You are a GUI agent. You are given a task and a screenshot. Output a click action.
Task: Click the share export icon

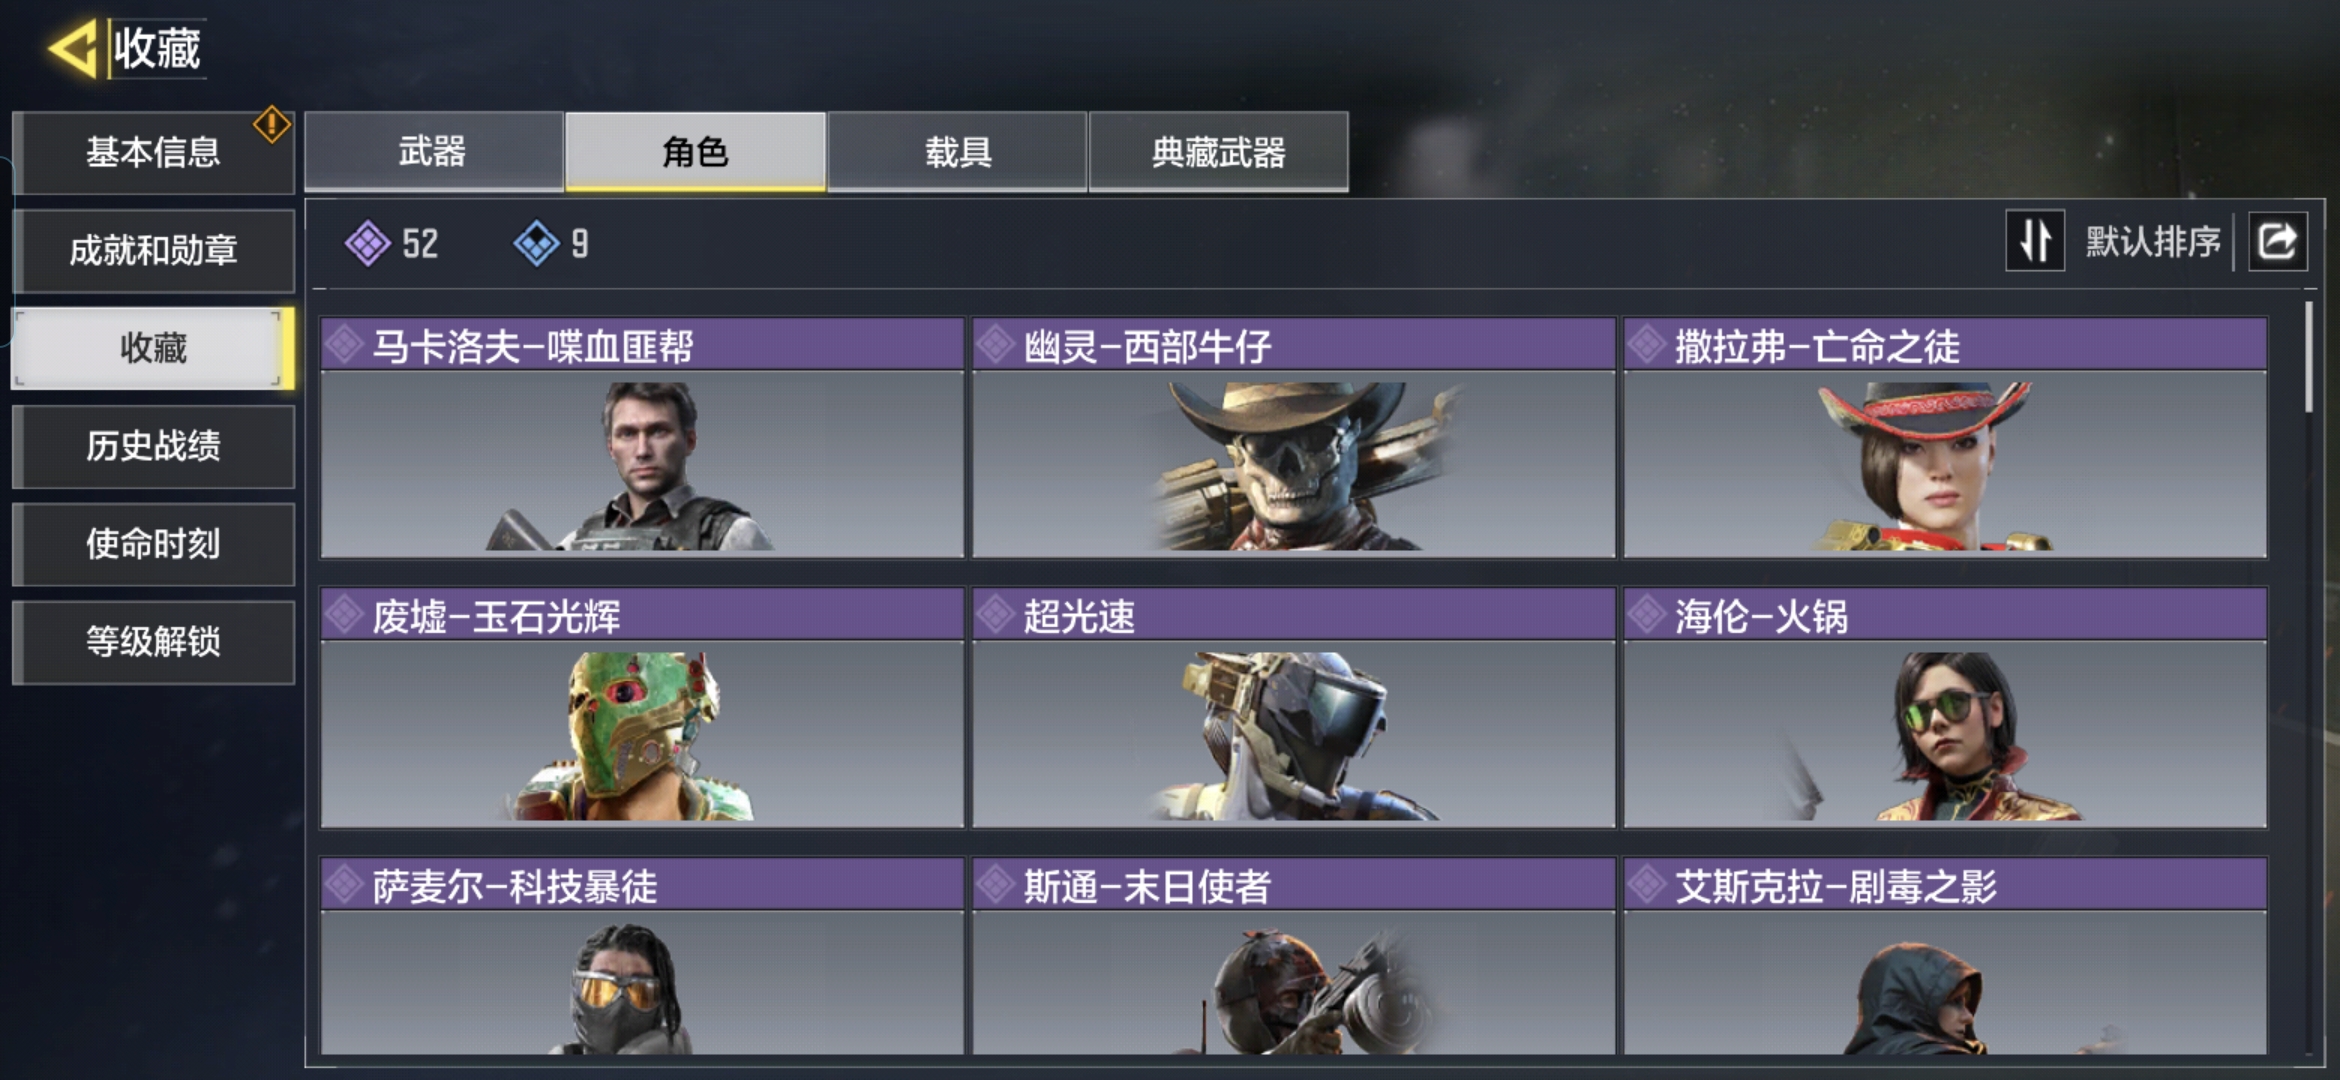coord(2278,241)
